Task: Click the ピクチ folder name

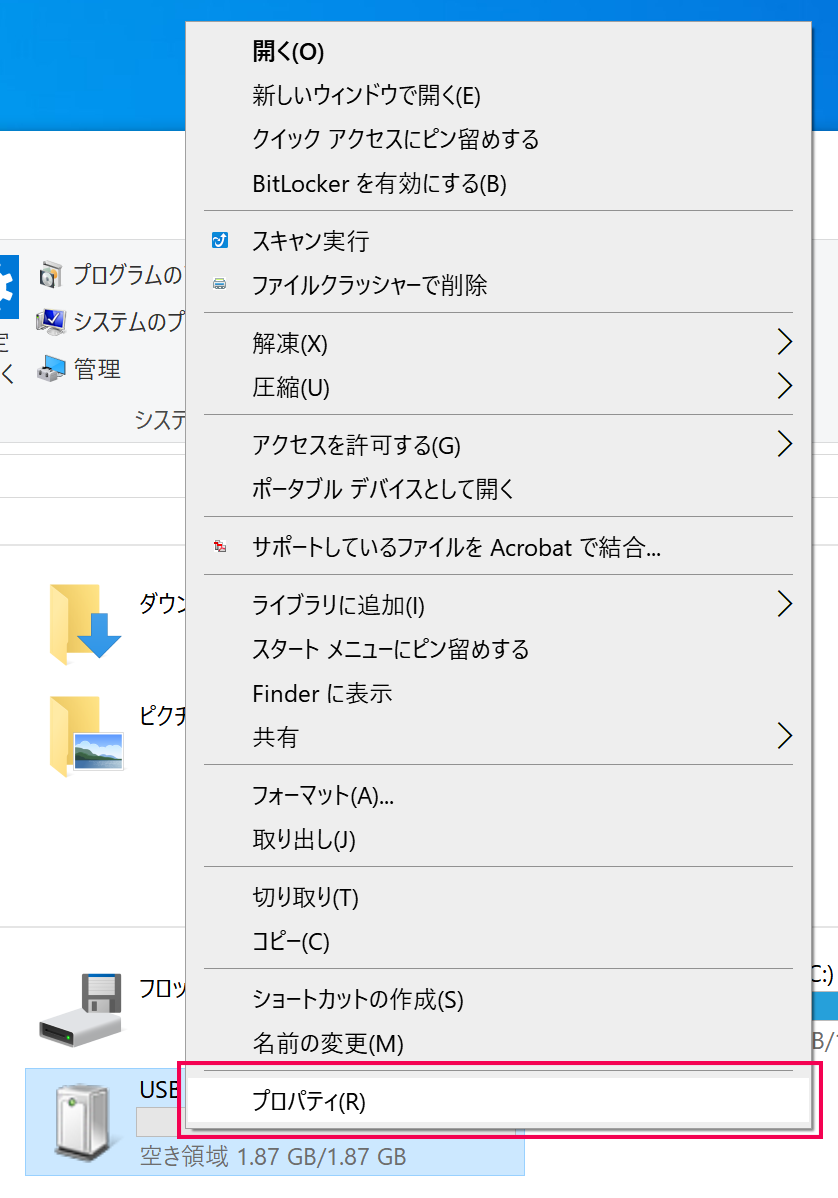Action: (162, 715)
